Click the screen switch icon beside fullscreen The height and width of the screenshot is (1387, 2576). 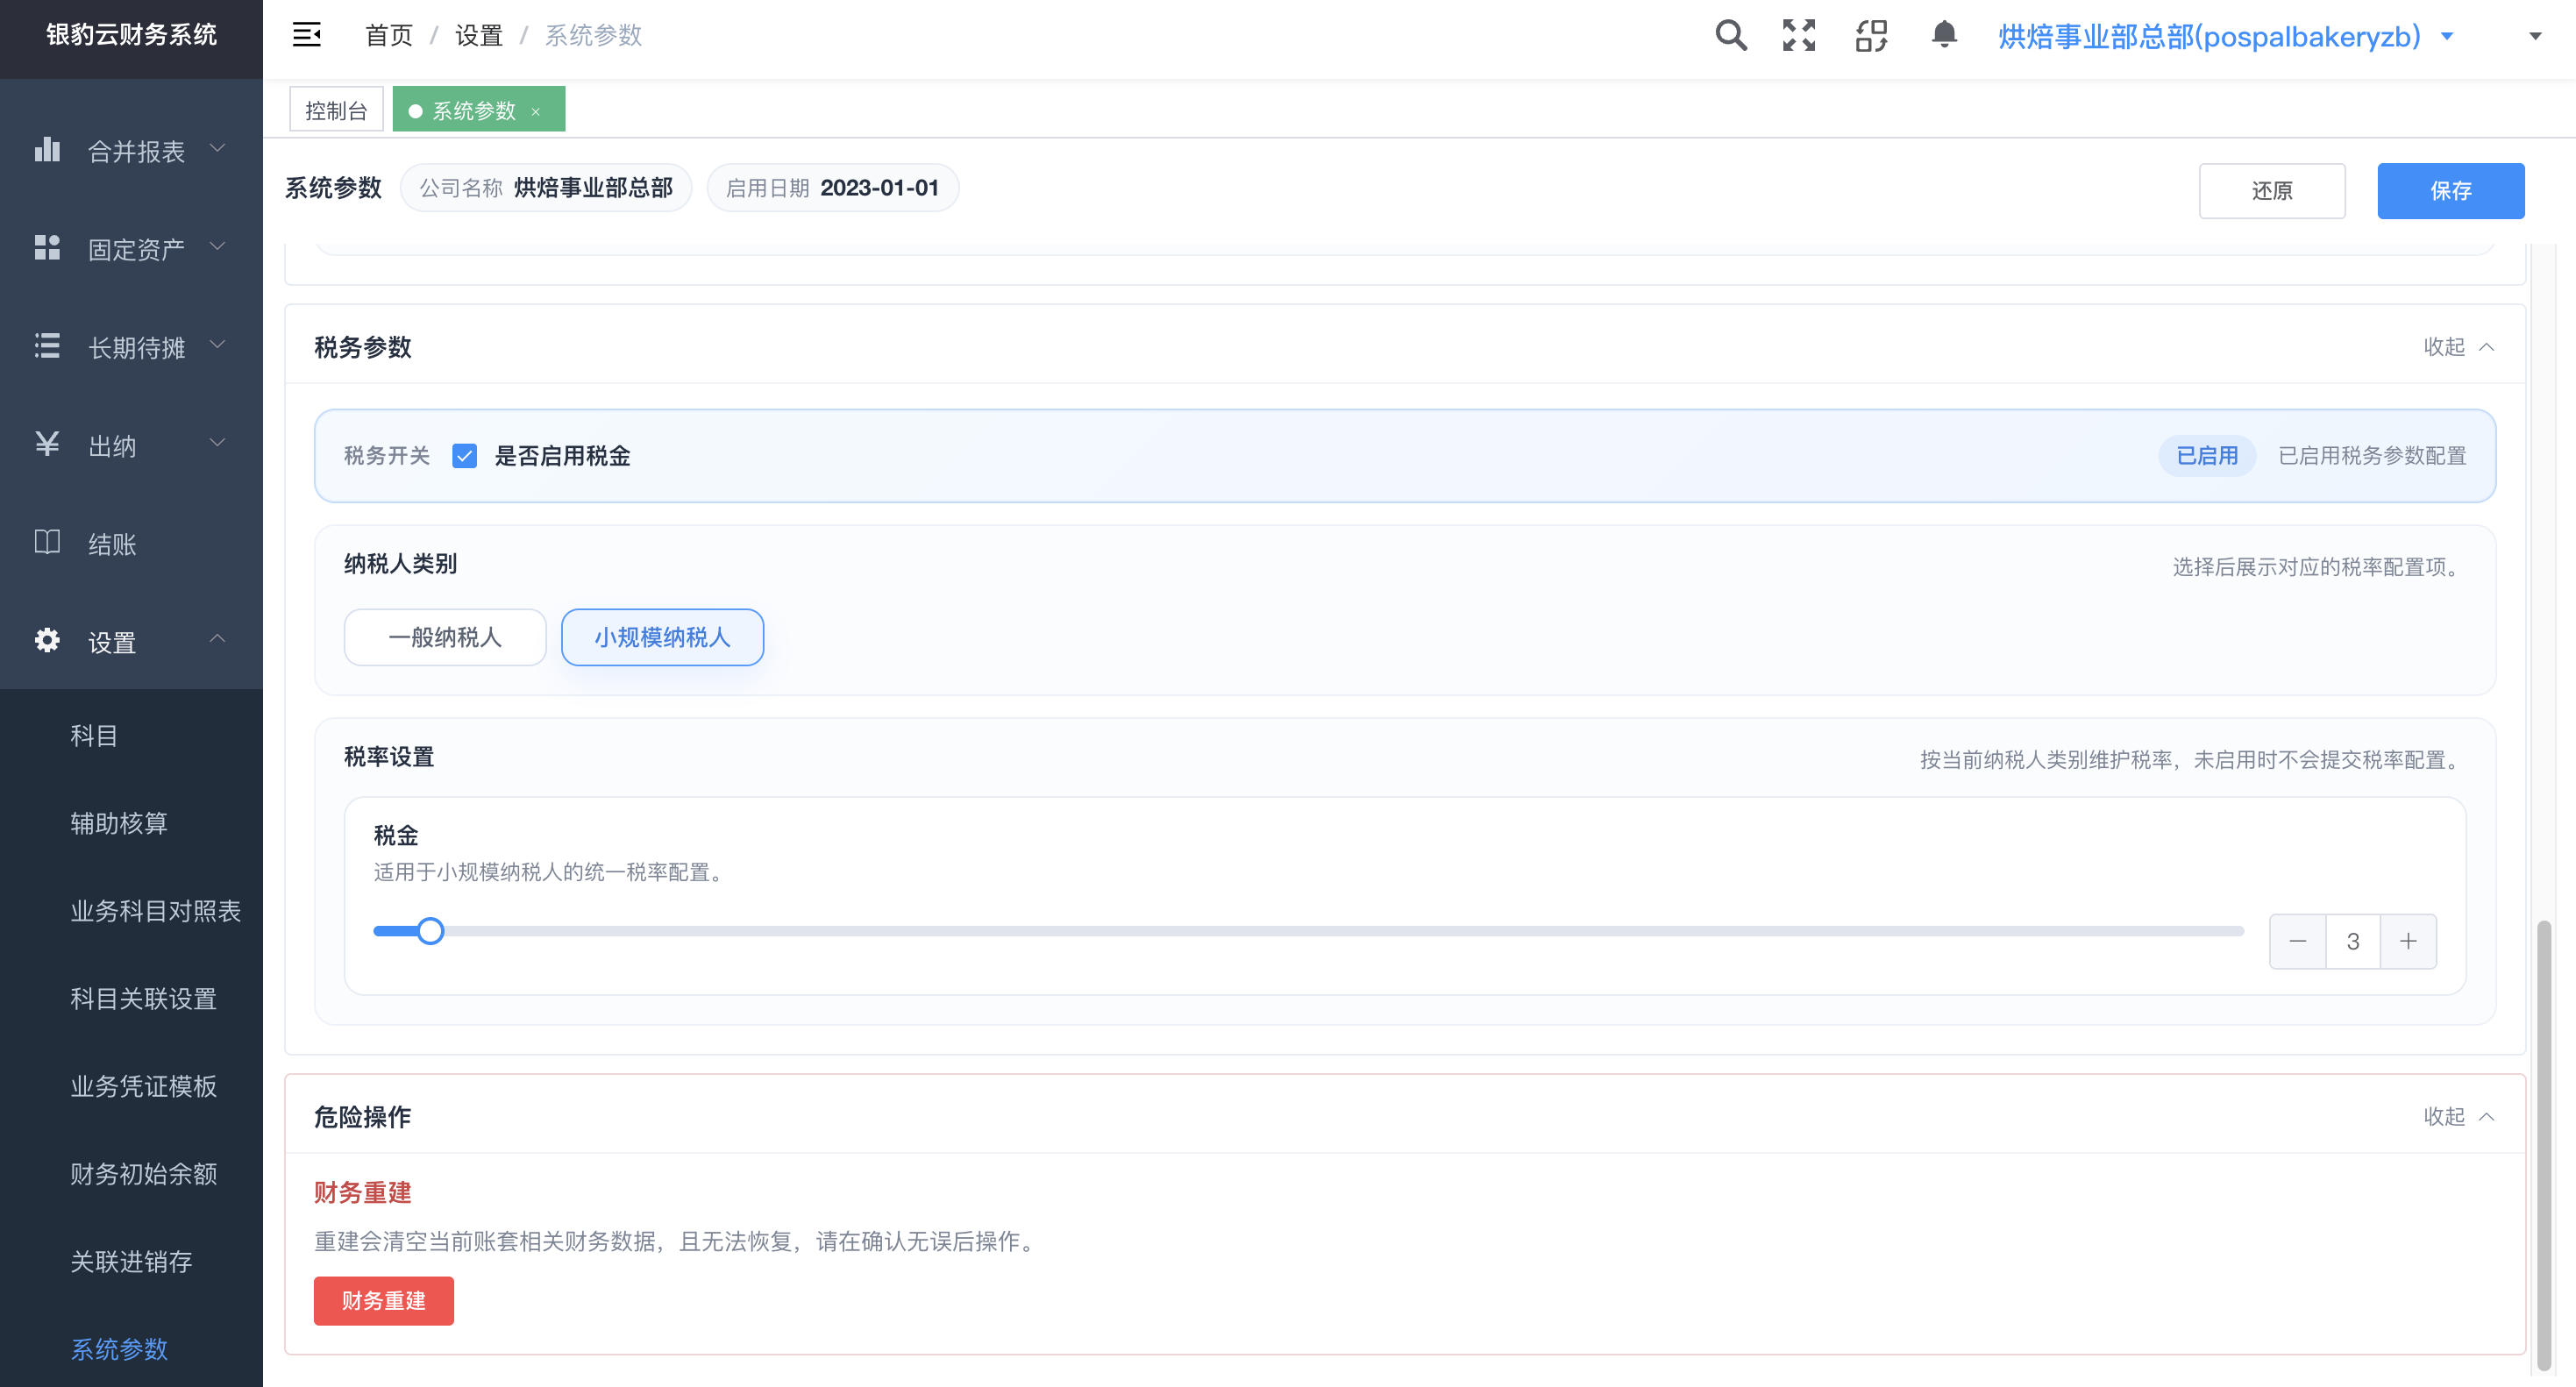coord(1871,36)
